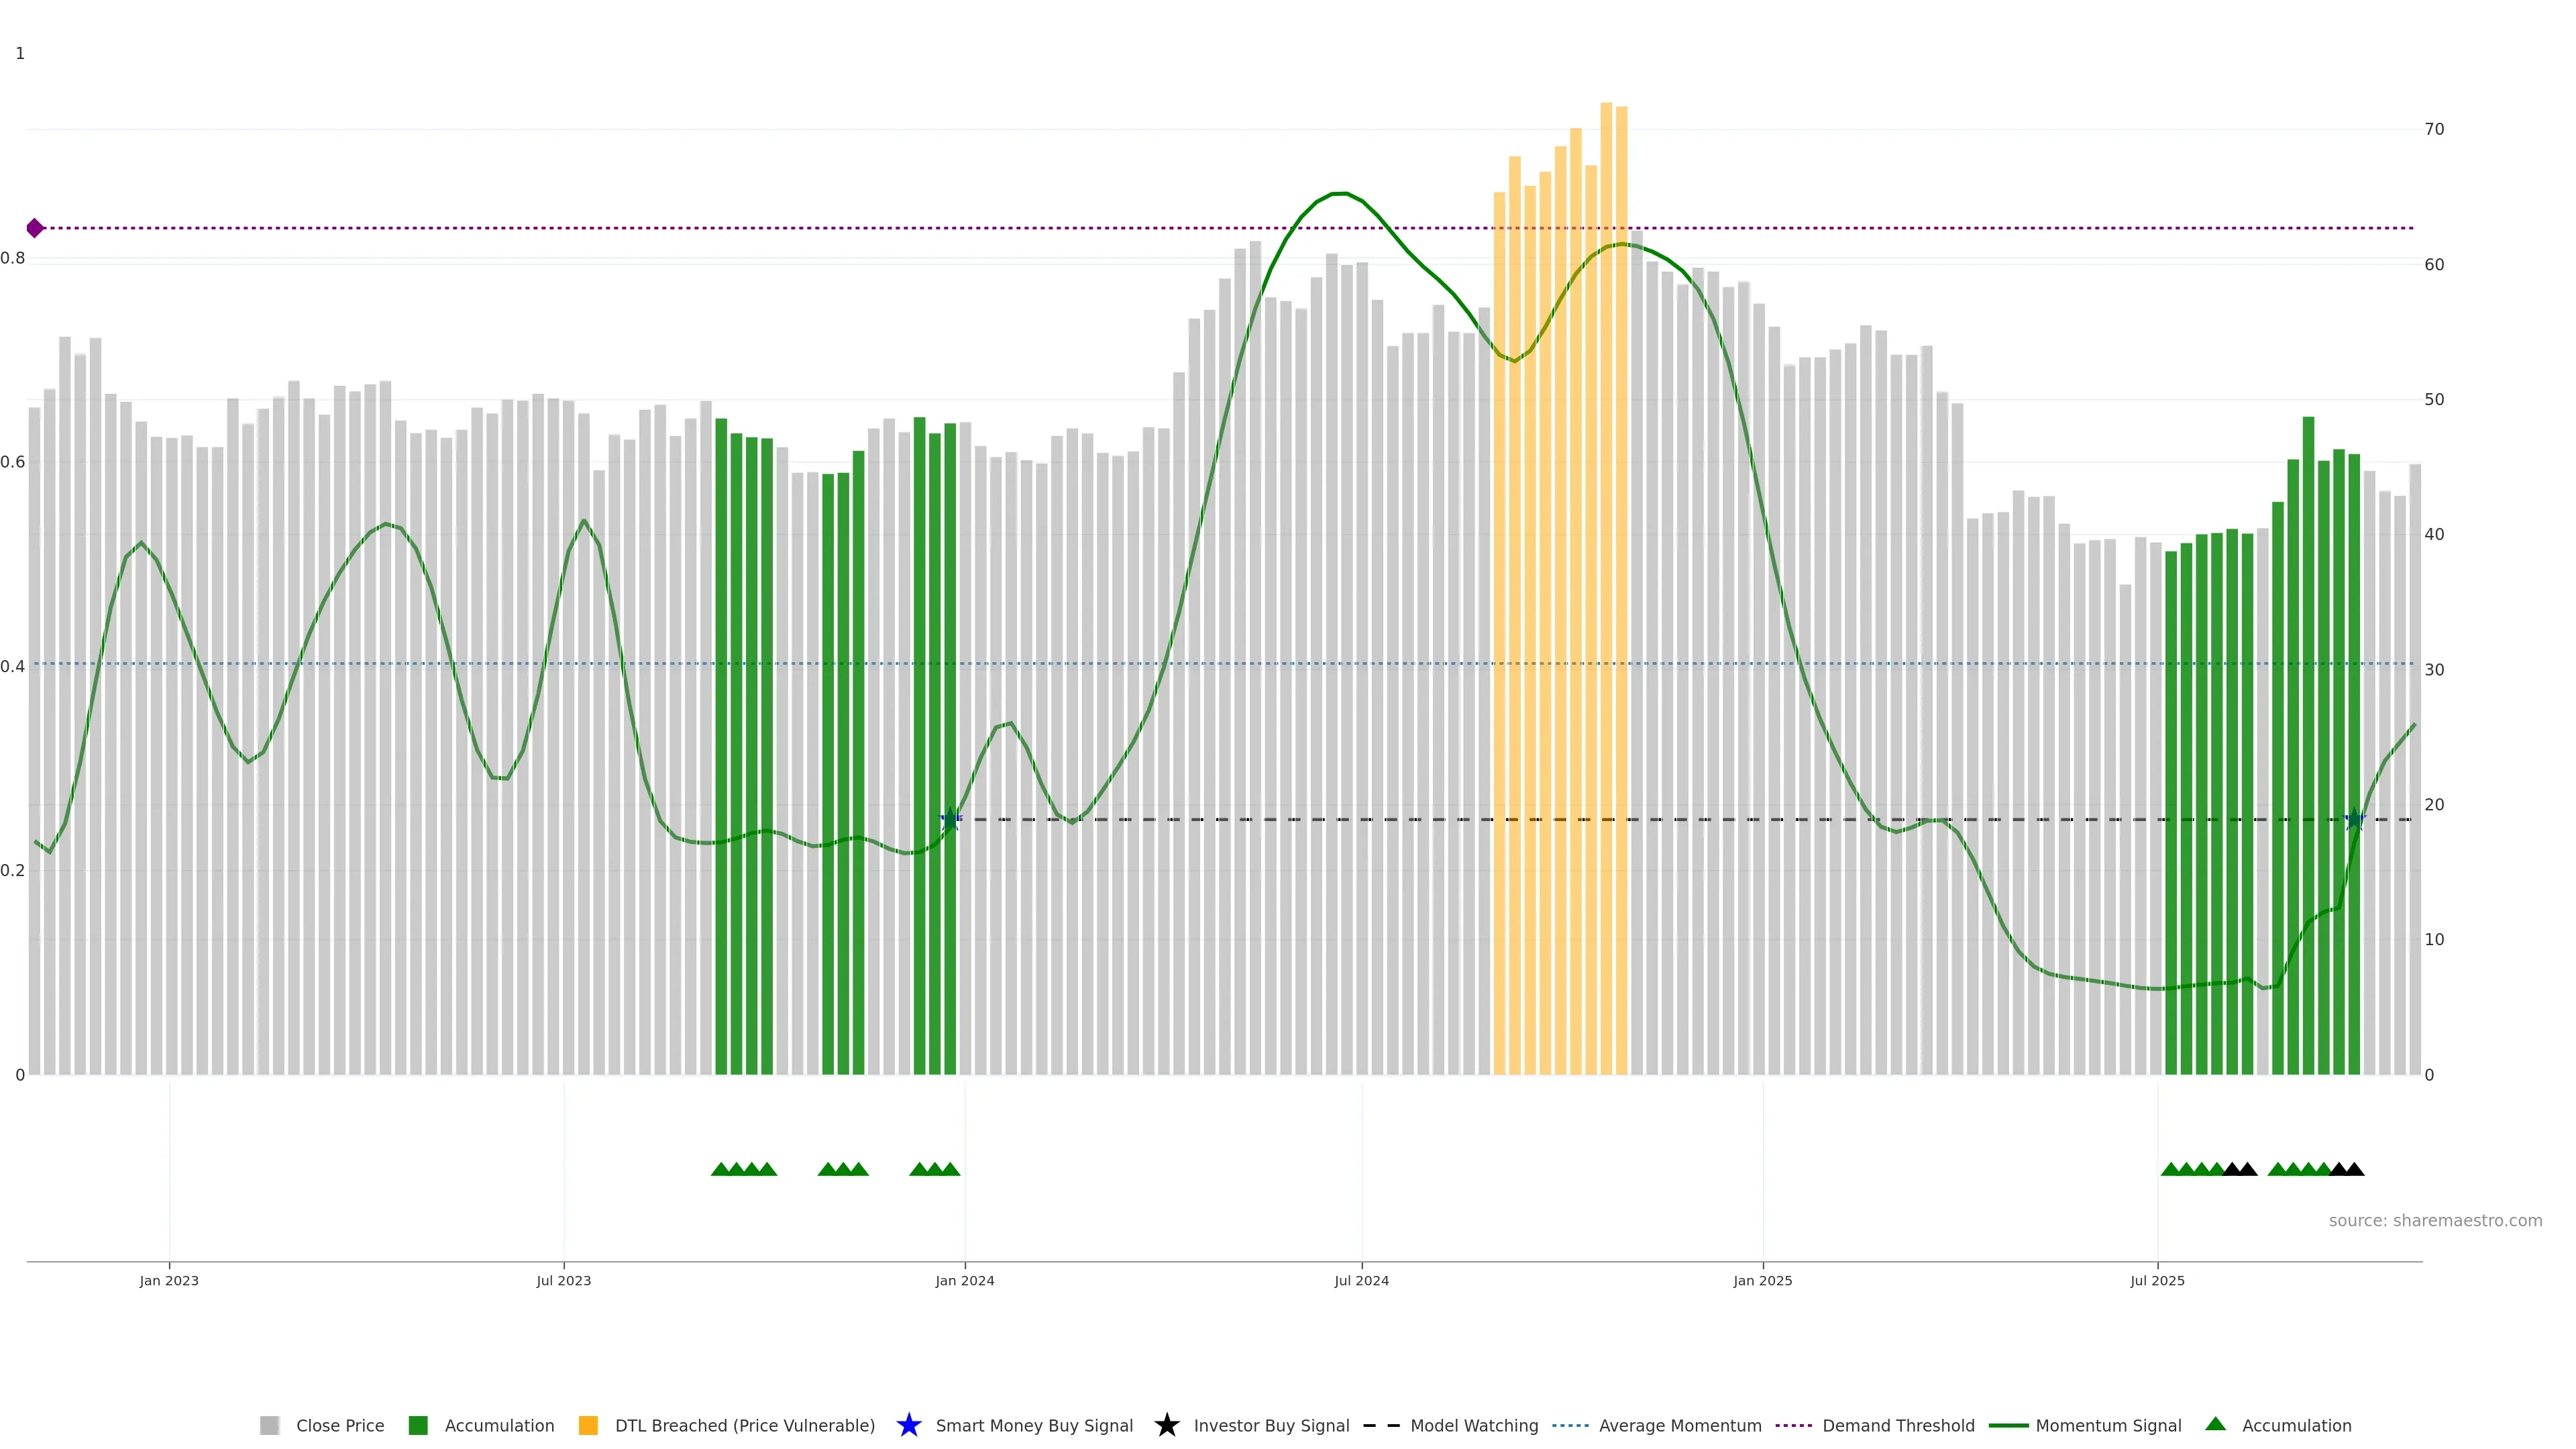Click the dotted Average Momentum legend line

pos(1570,1425)
